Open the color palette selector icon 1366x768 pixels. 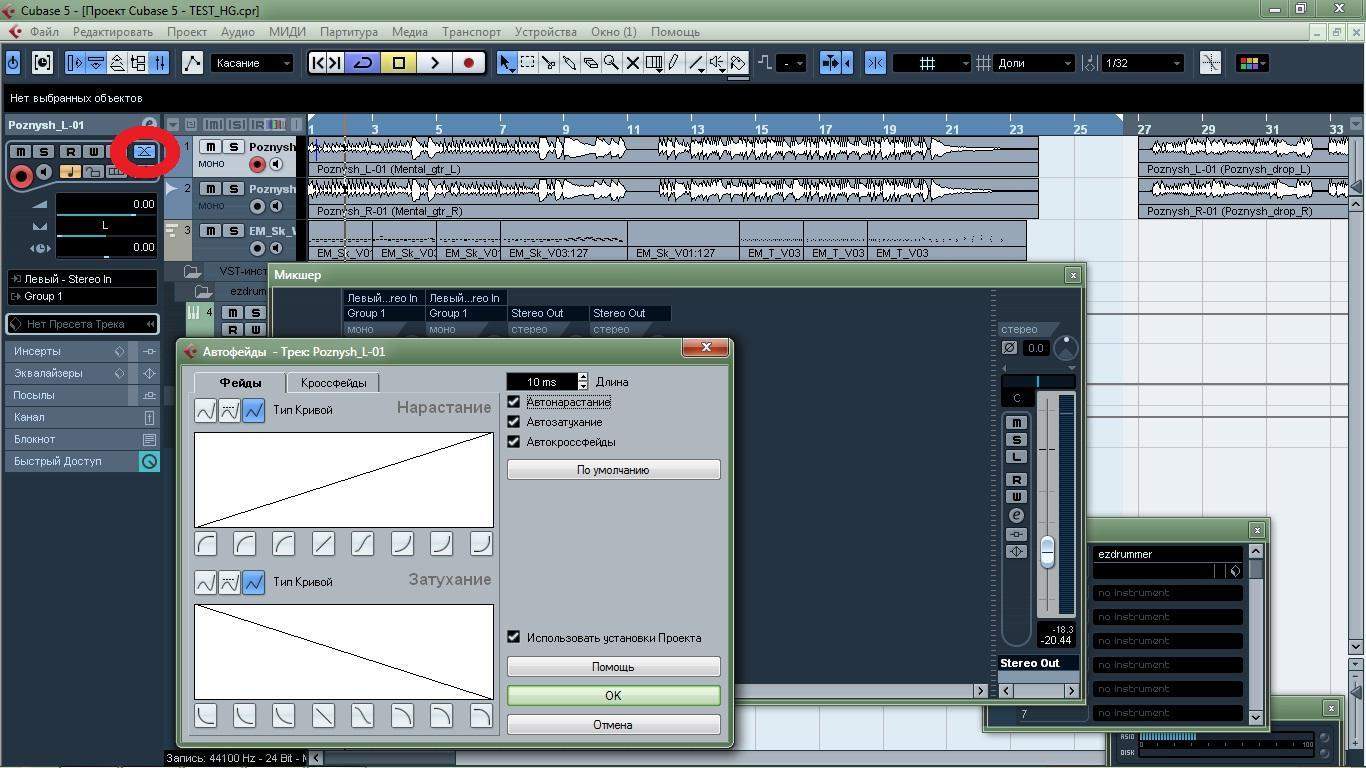click(x=1251, y=63)
